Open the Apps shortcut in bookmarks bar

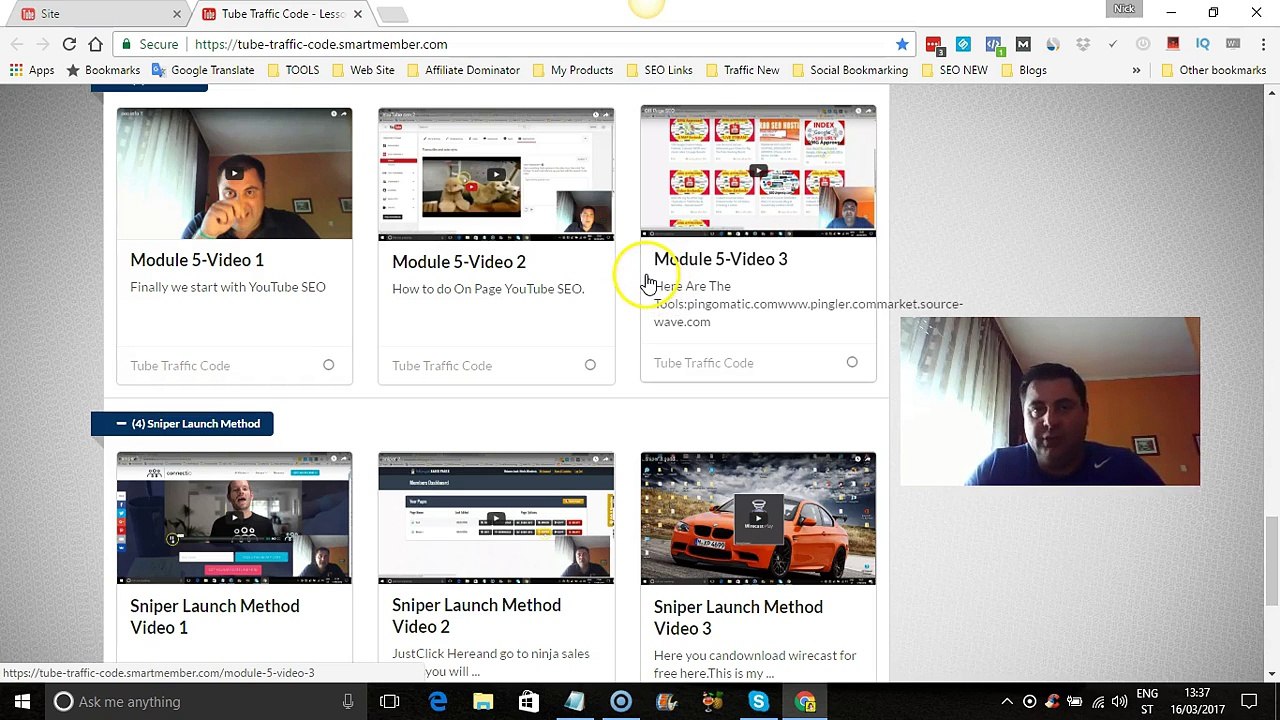[x=32, y=70]
